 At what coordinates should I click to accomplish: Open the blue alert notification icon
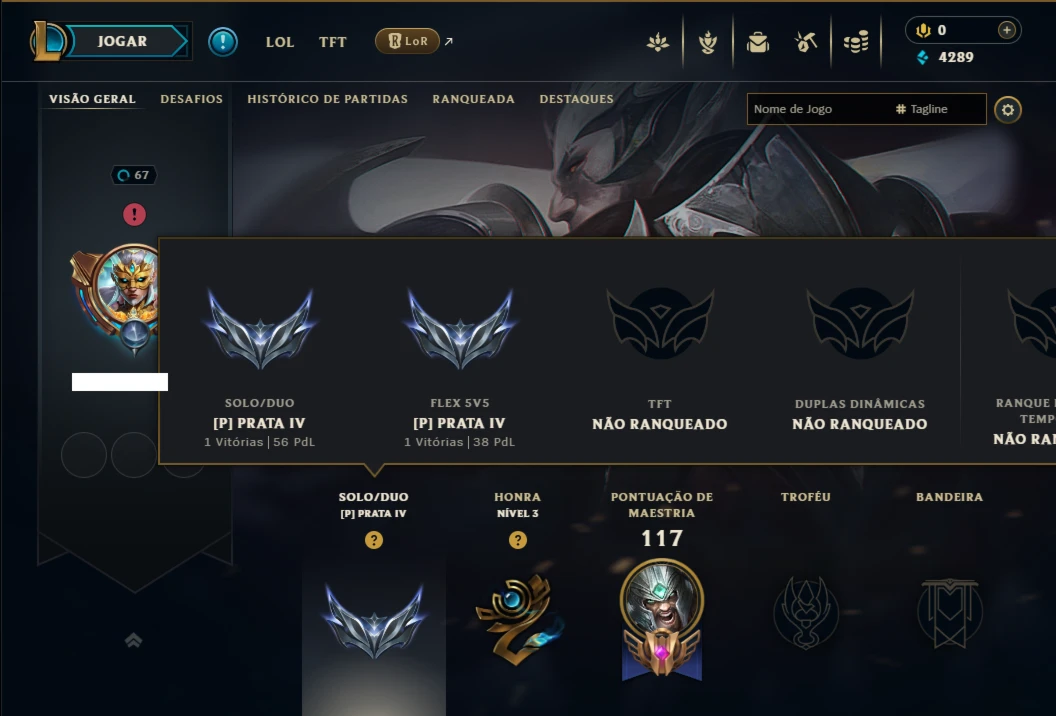point(222,42)
